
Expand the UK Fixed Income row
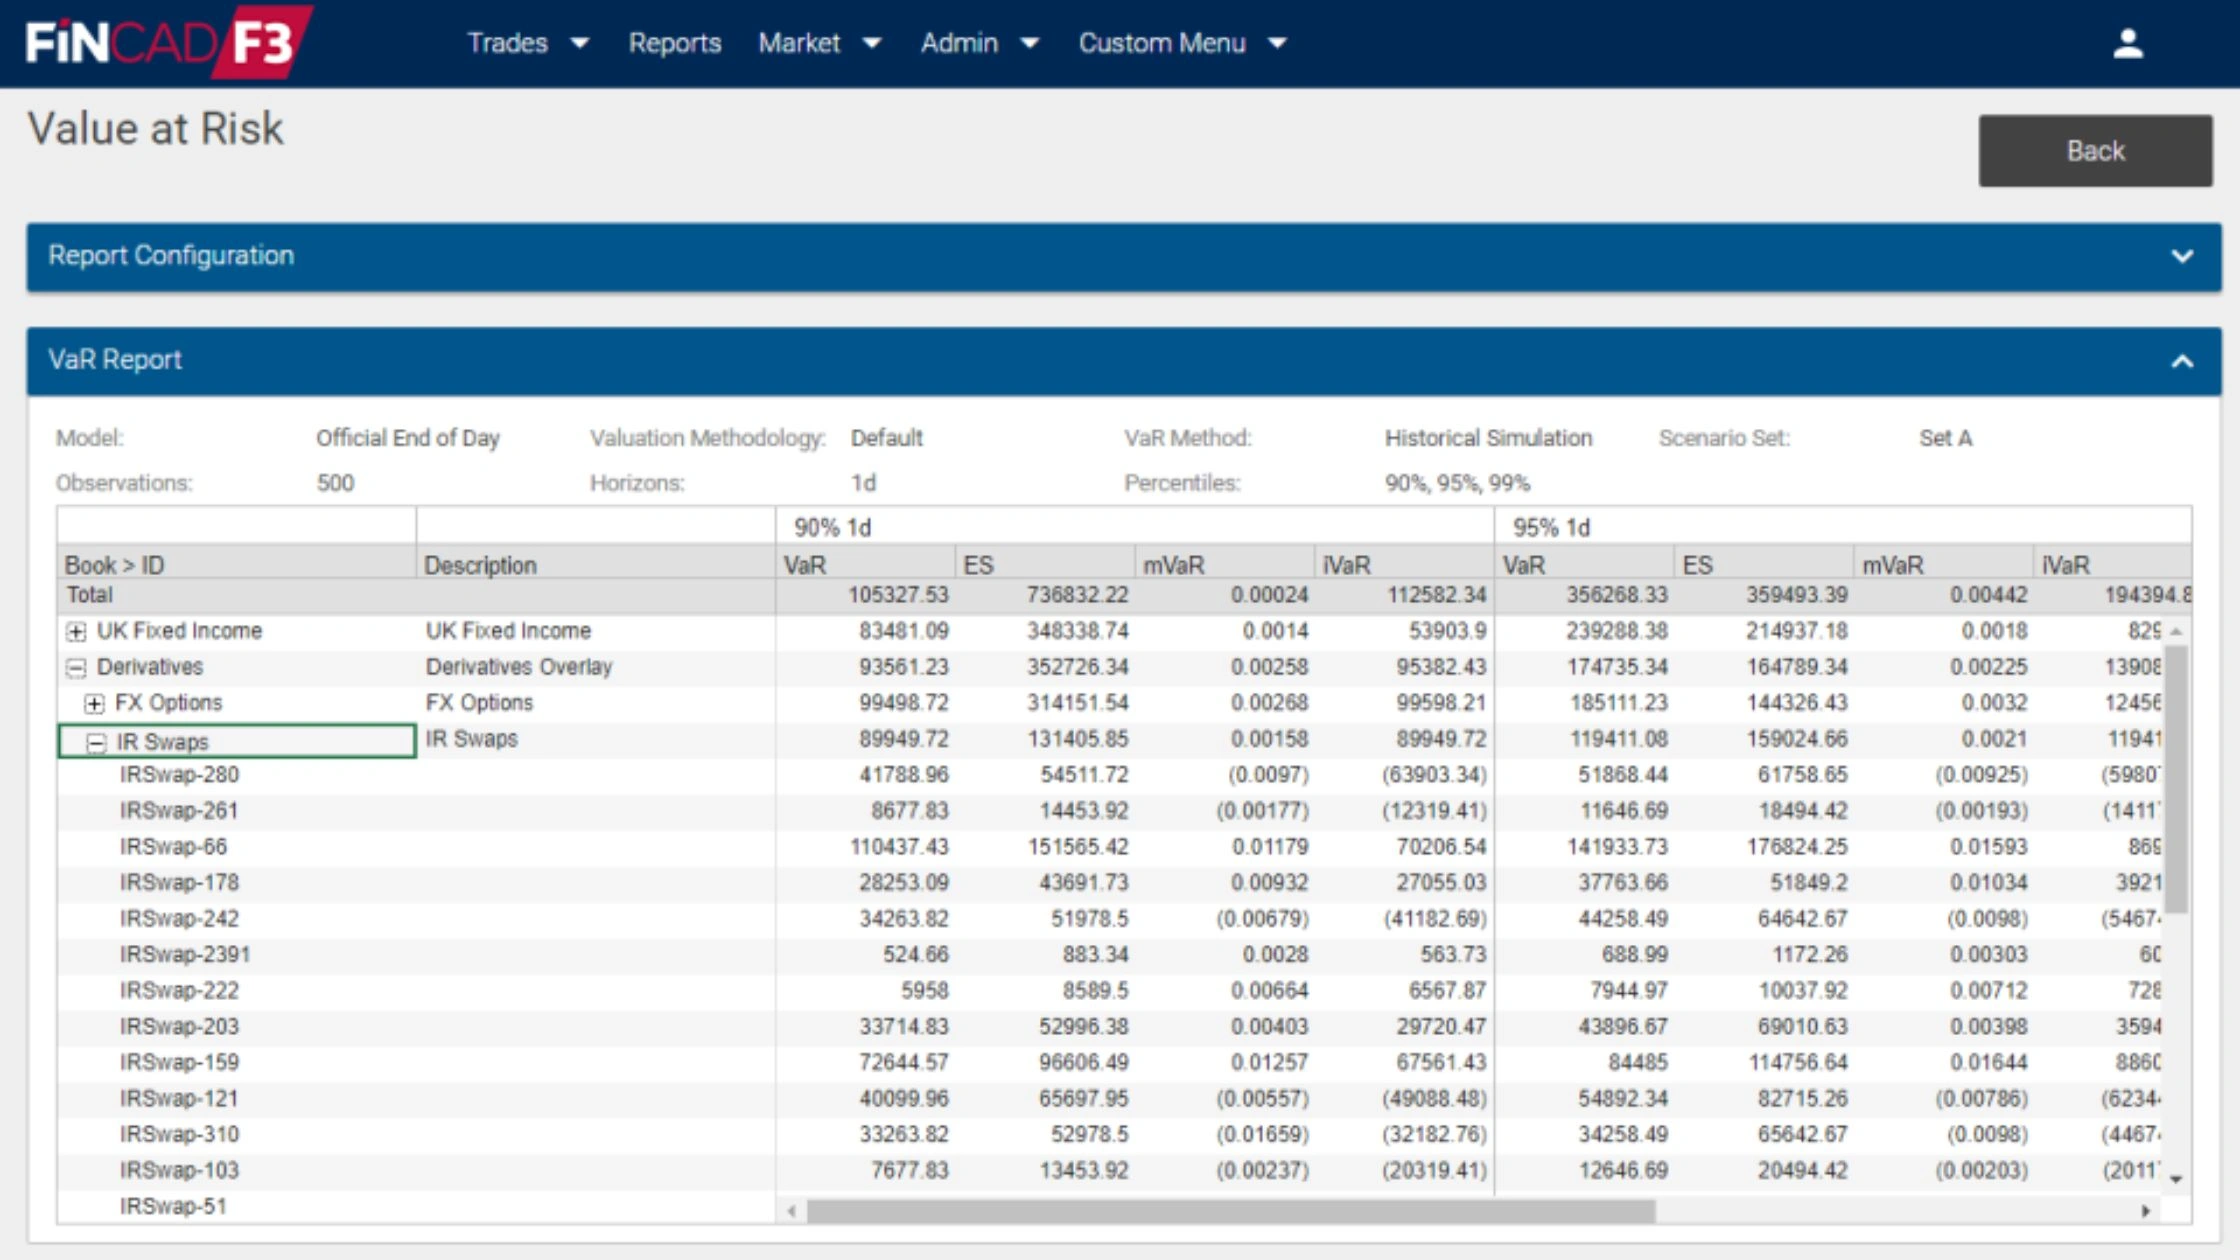pos(76,632)
